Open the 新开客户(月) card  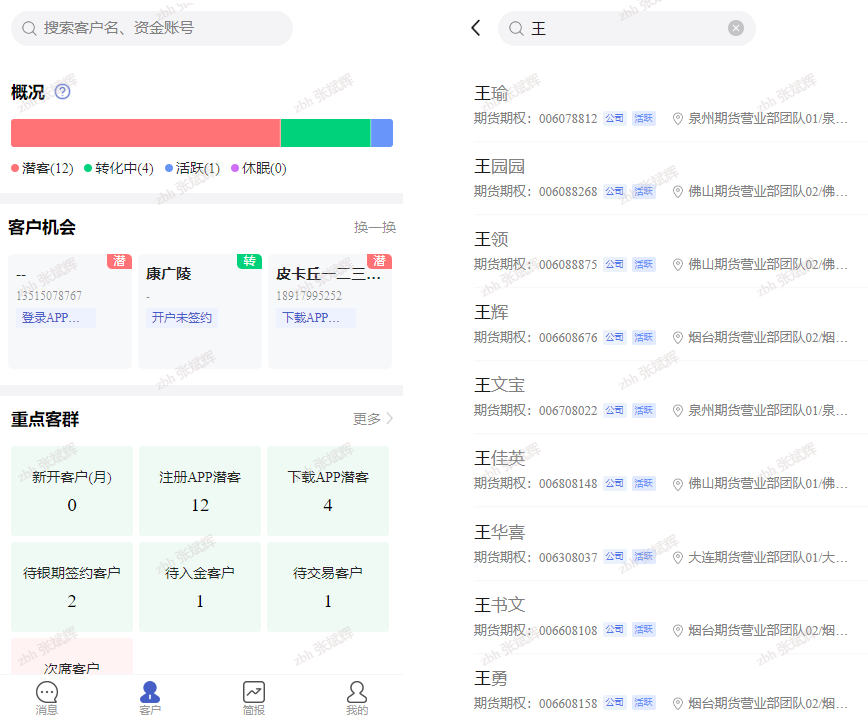[x=72, y=490]
